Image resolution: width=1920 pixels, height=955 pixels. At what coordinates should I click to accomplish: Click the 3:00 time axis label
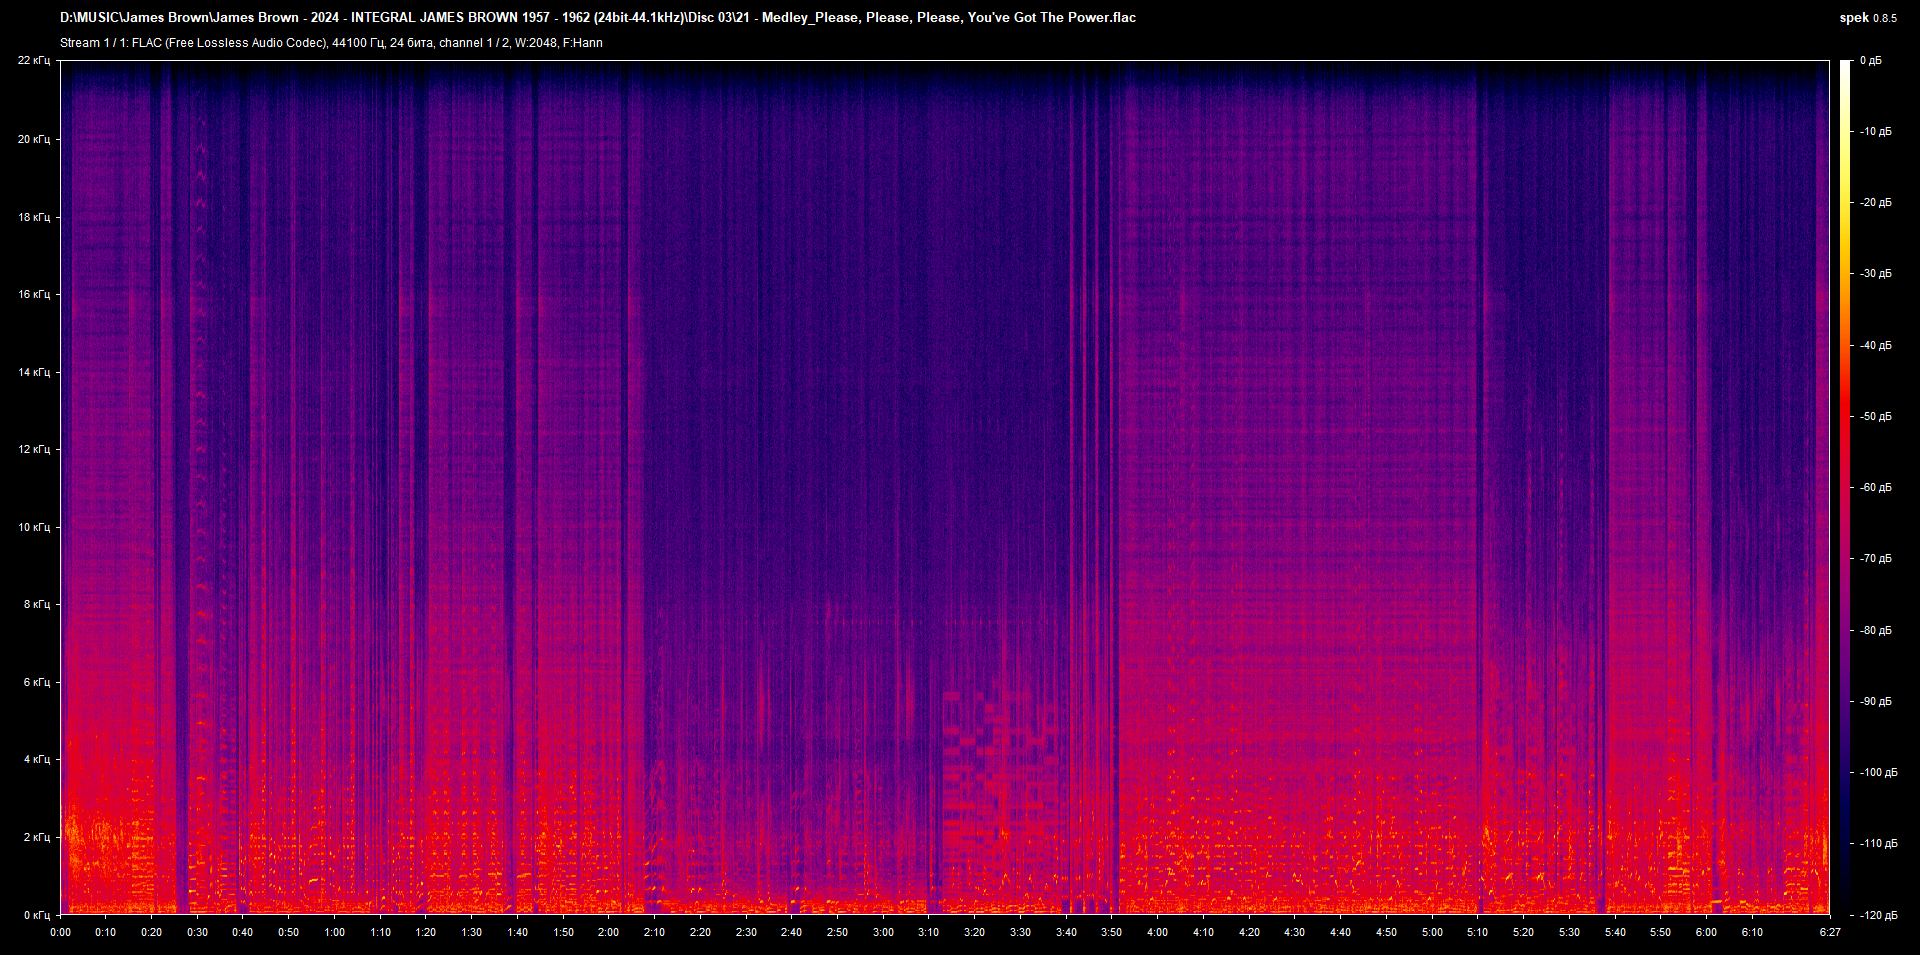coord(883,932)
